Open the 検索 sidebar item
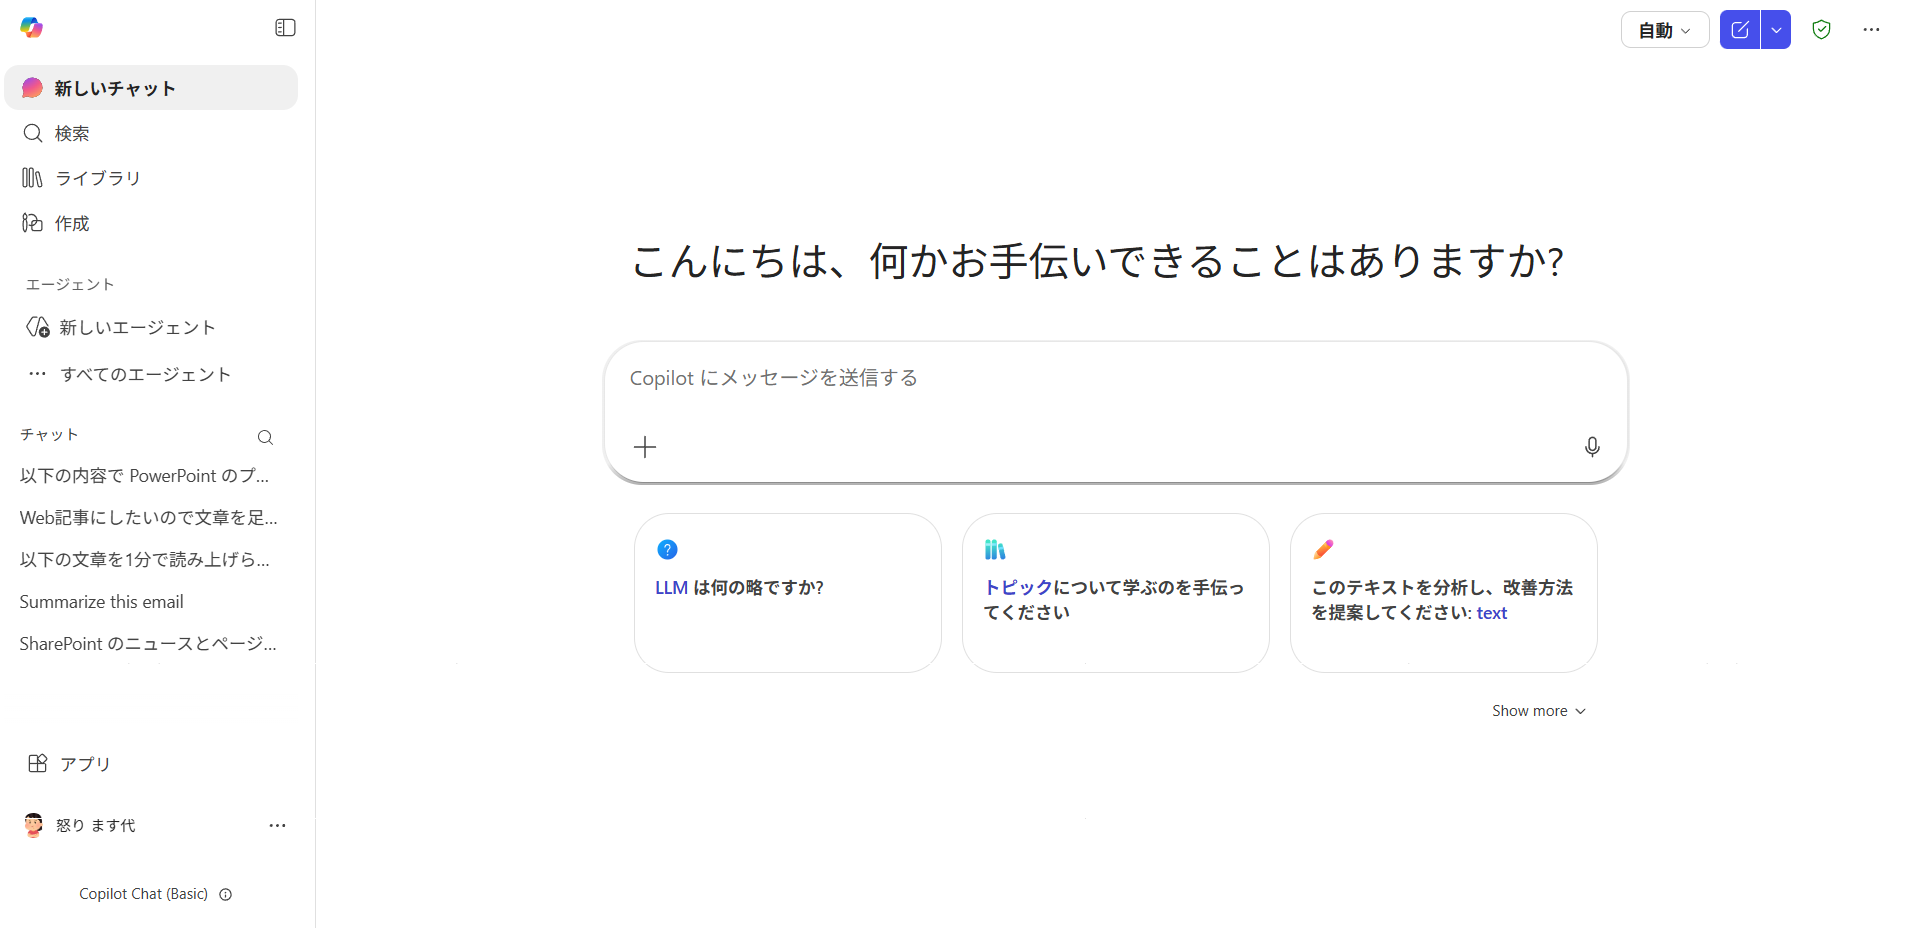The height and width of the screenshot is (928, 1906). point(71,133)
